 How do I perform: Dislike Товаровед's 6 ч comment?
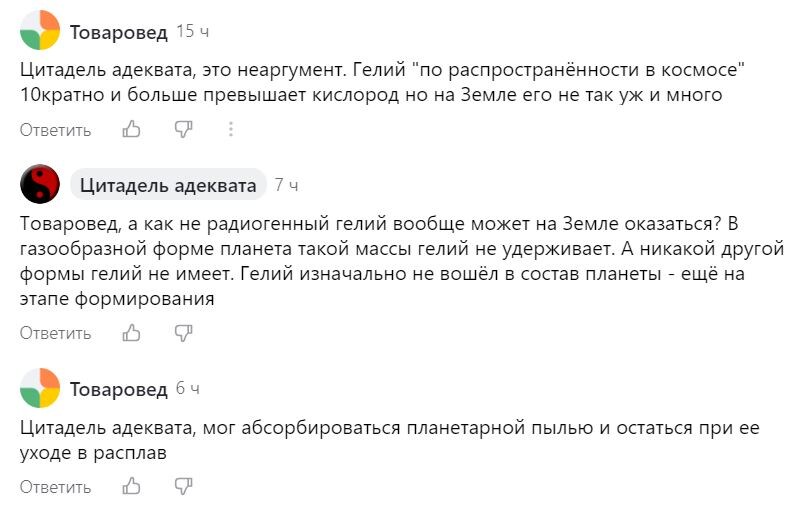click(x=183, y=486)
